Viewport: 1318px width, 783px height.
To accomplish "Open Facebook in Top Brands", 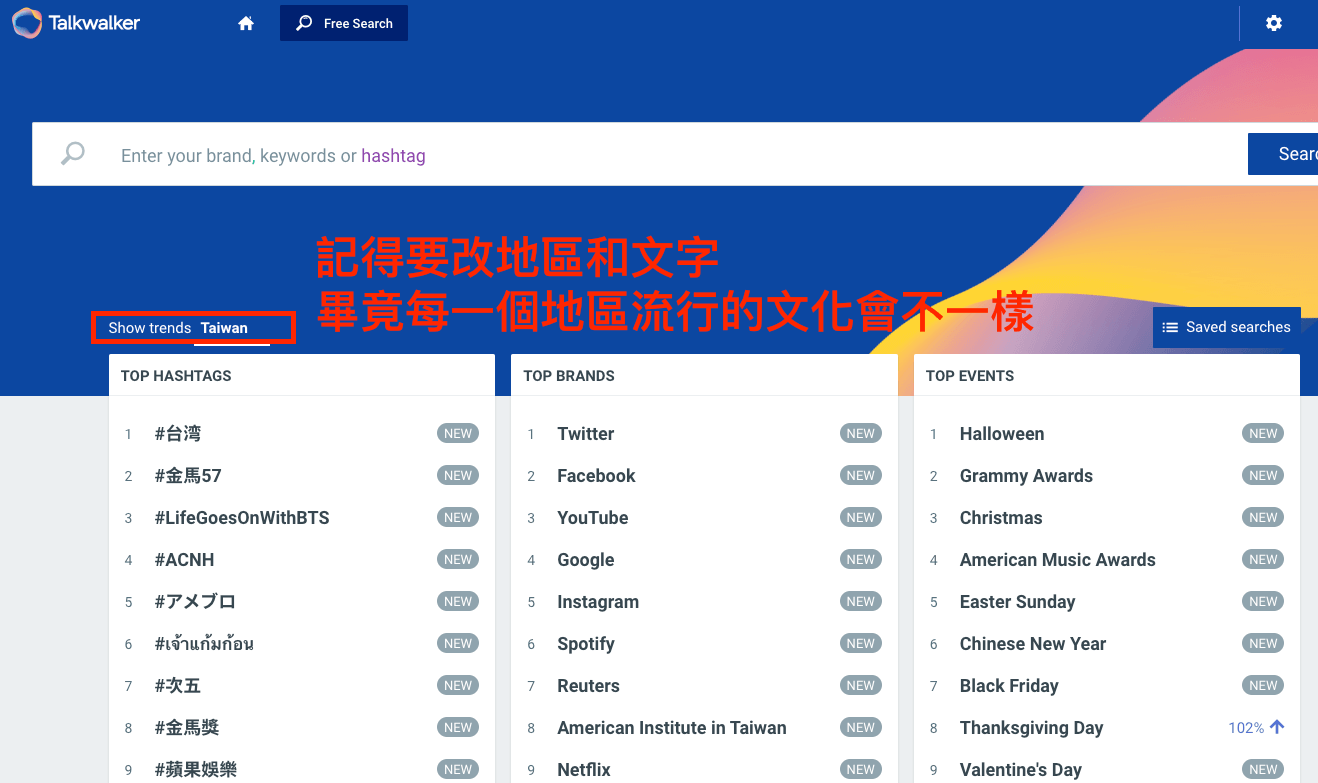I will [x=596, y=476].
